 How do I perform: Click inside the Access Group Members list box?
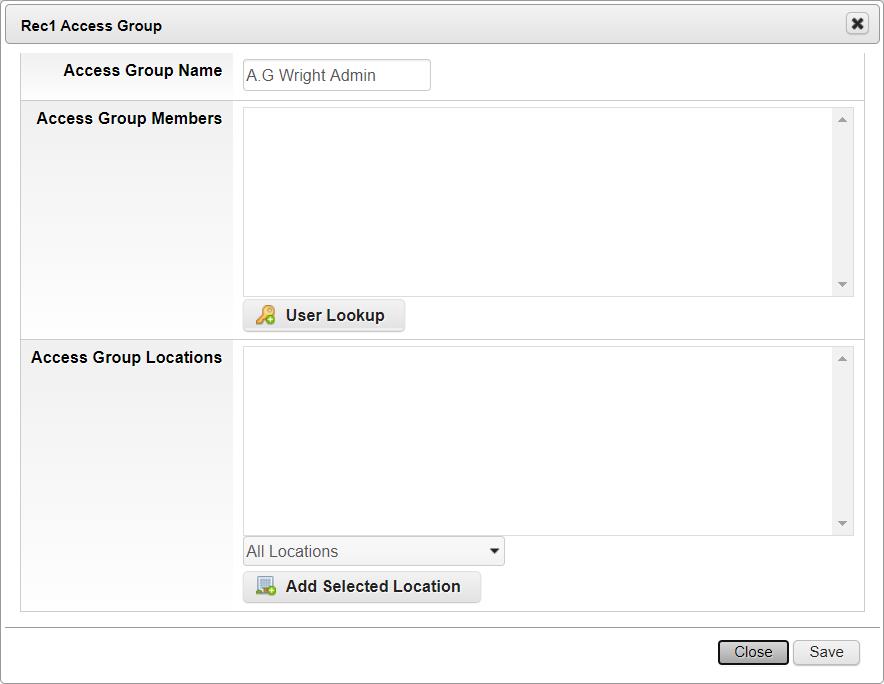point(537,202)
